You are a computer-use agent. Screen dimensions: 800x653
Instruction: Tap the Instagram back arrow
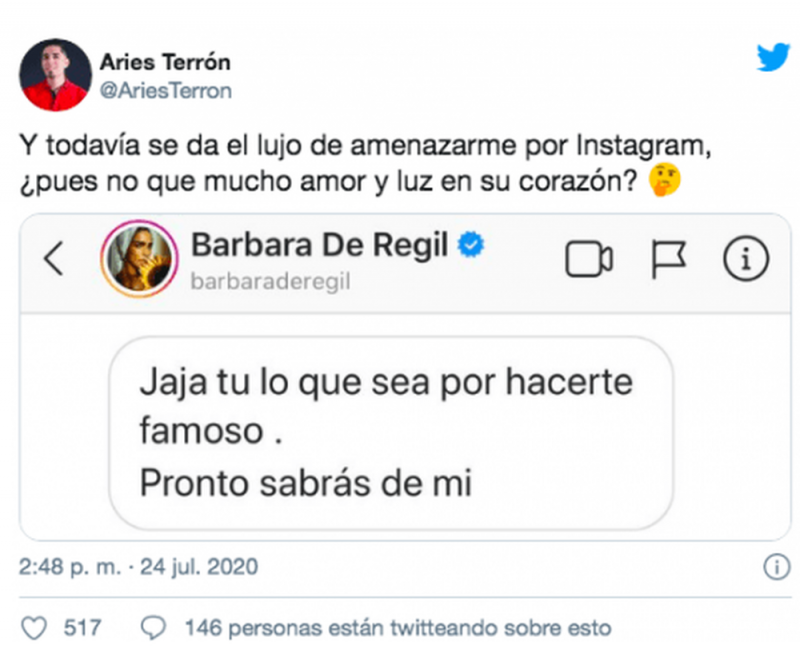point(54,259)
